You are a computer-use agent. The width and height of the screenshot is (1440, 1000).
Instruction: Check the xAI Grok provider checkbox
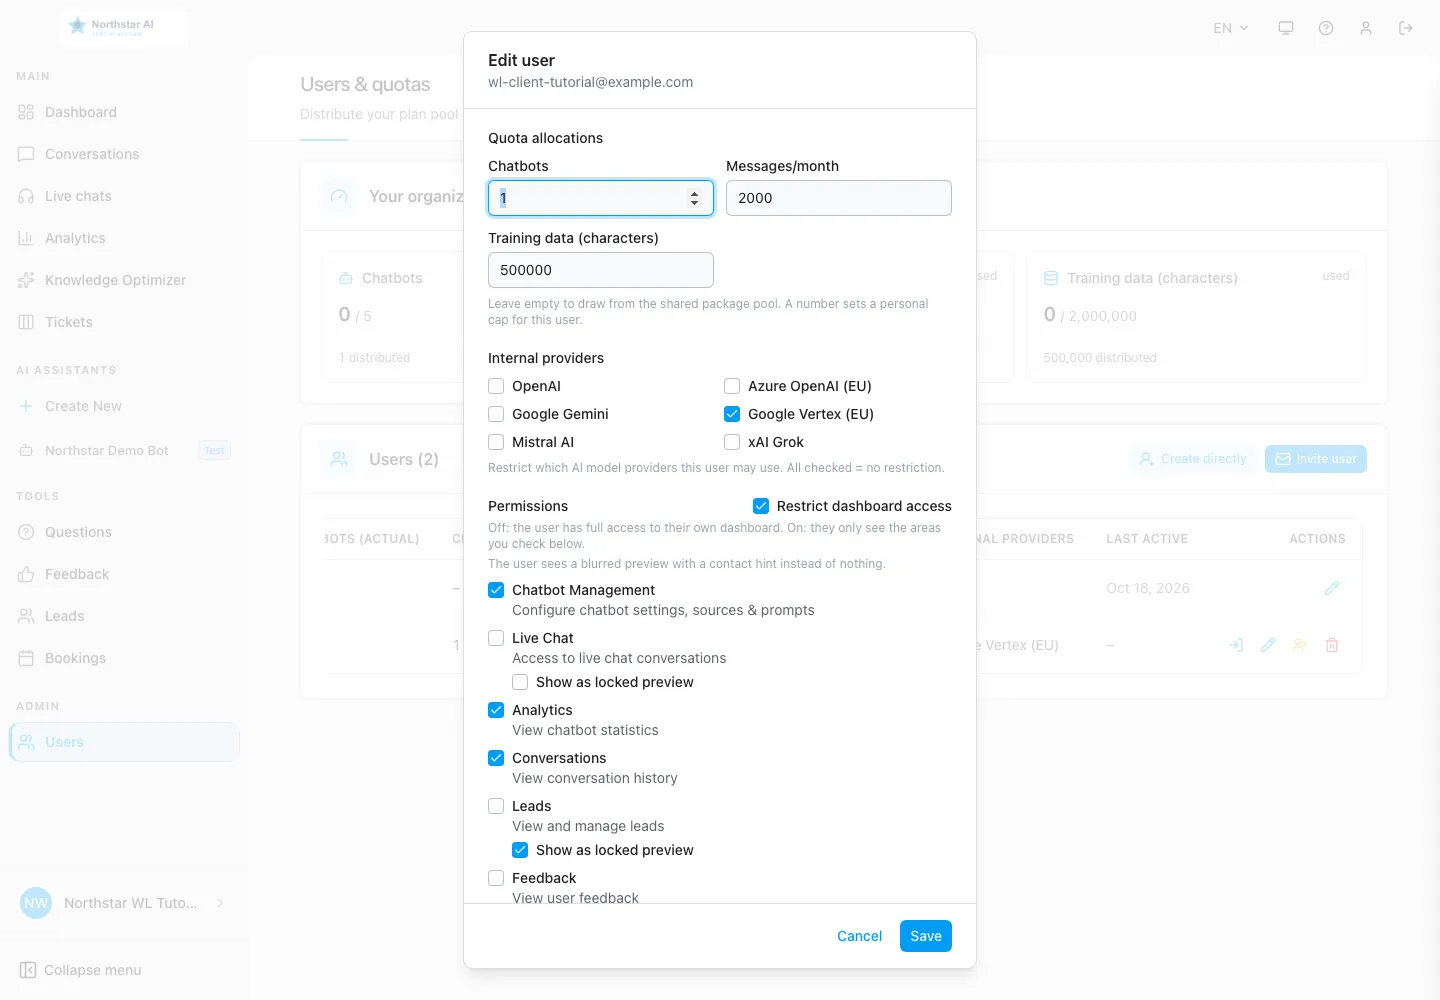(732, 442)
